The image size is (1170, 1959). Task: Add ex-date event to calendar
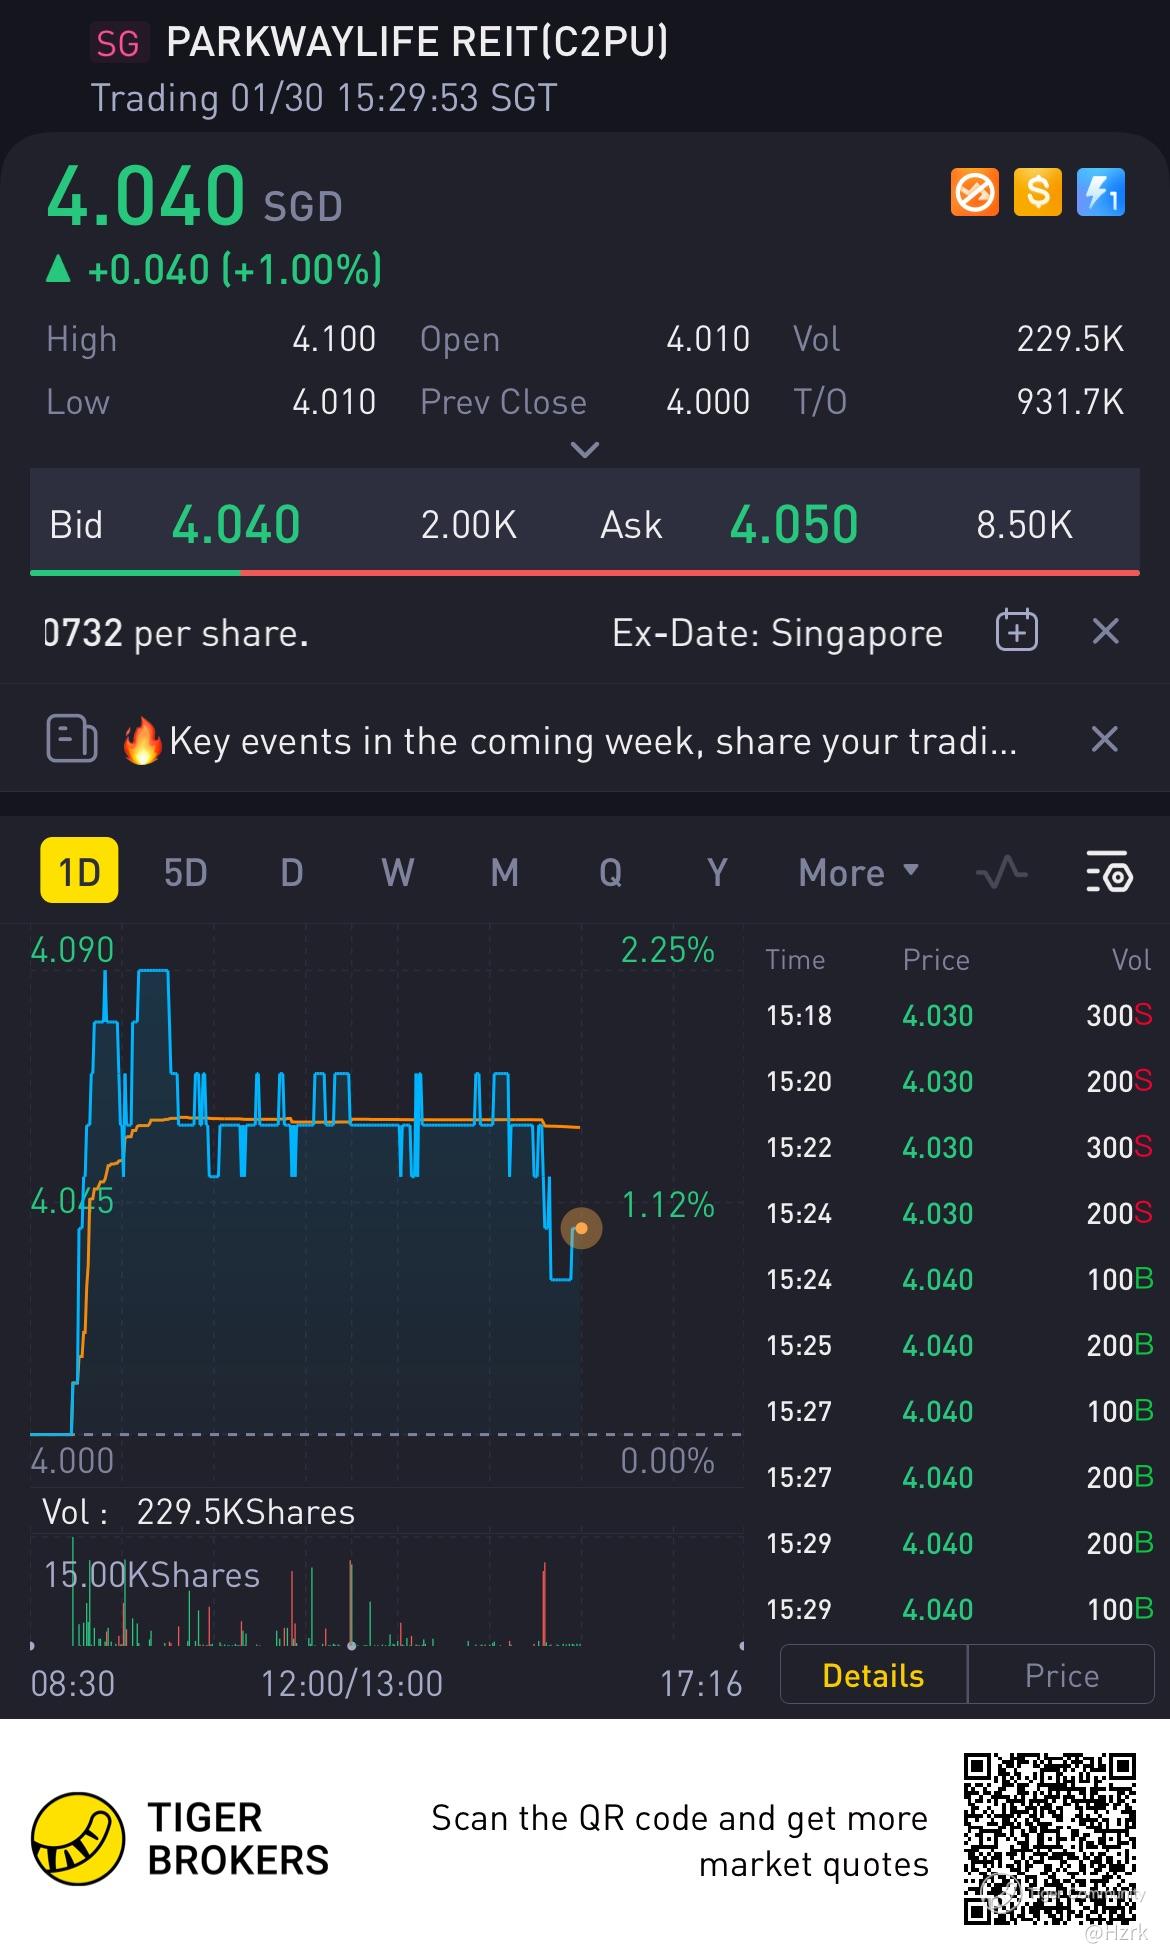click(x=1016, y=632)
